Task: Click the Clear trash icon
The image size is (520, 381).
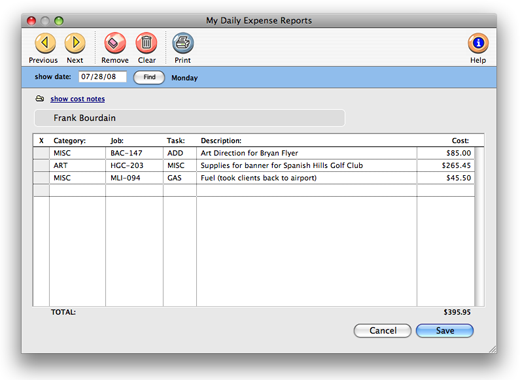Action: coord(146,43)
